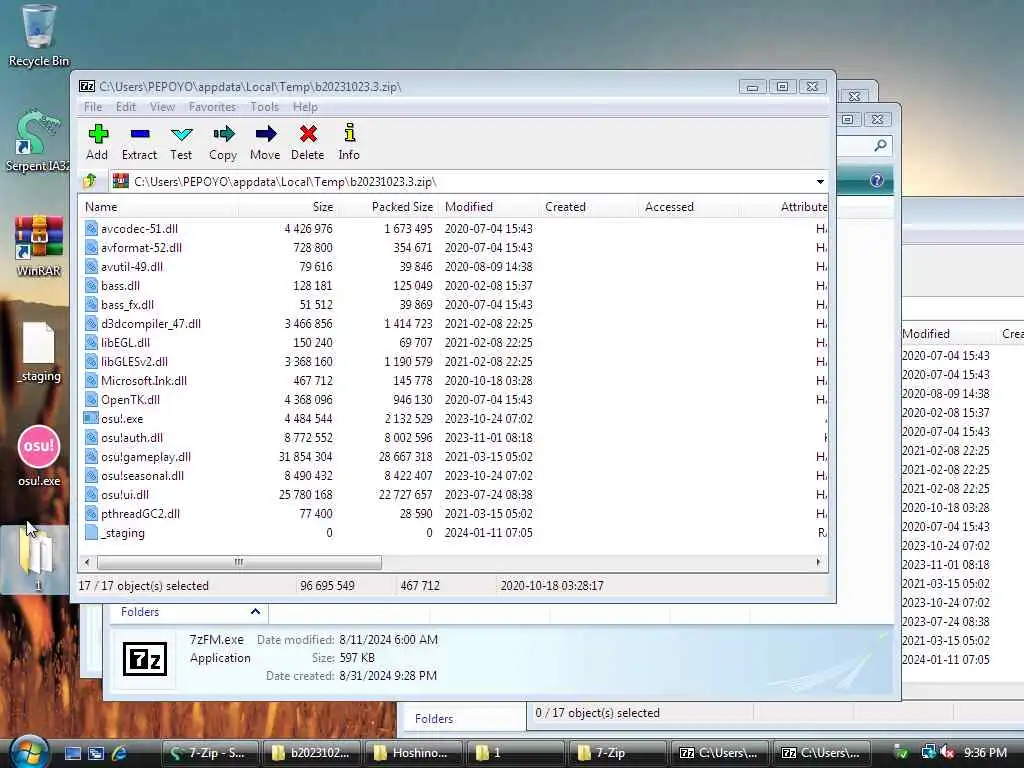The height and width of the screenshot is (768, 1024).
Task: Sort by the Name column header
Action: pos(159,206)
